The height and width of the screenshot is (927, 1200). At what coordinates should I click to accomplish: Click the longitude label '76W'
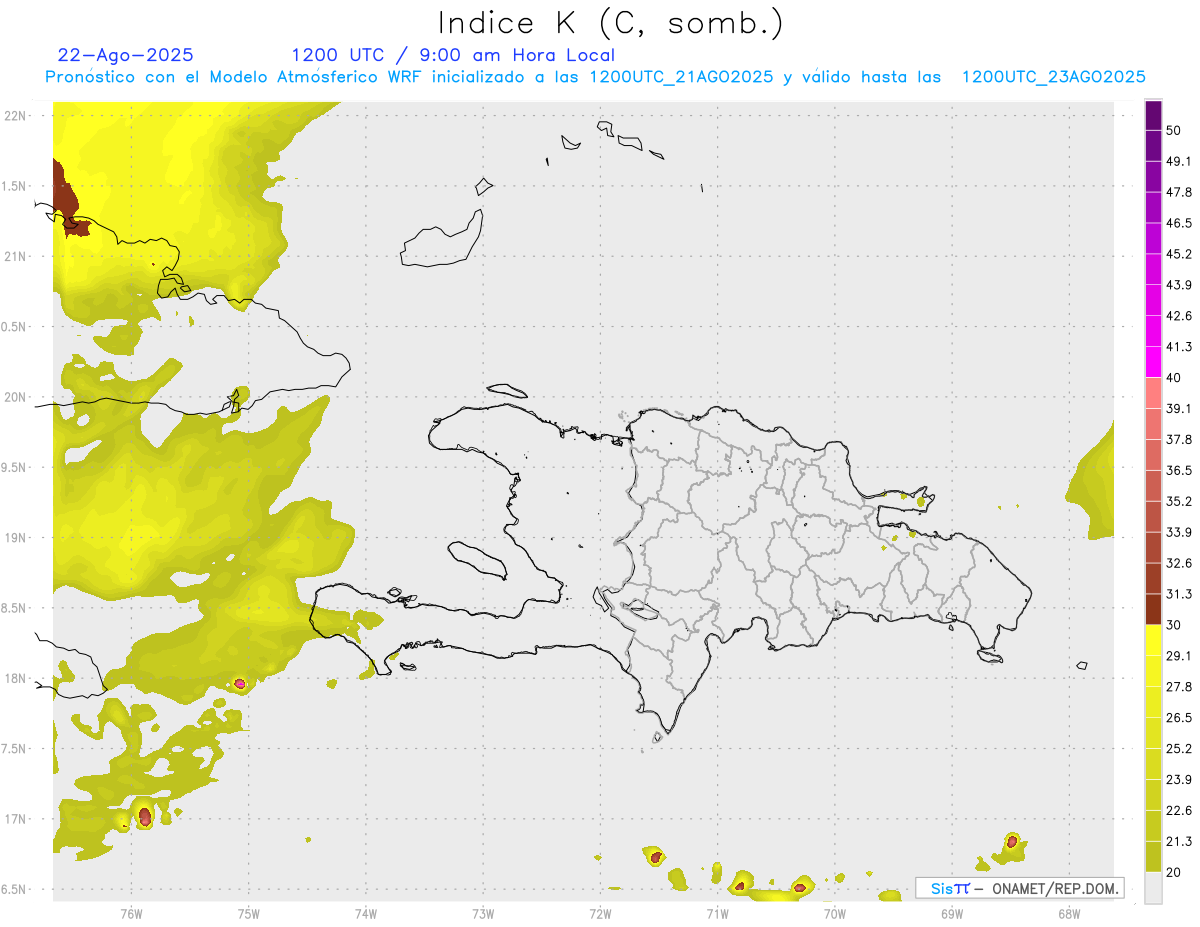[x=131, y=914]
